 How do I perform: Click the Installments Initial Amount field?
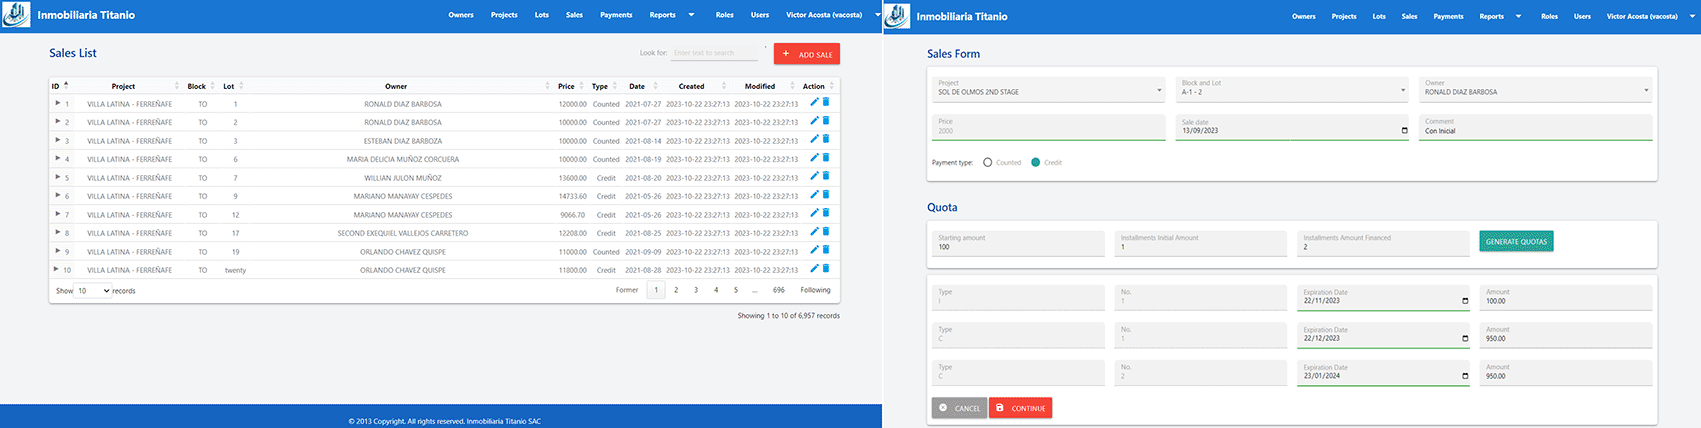click(x=1200, y=243)
